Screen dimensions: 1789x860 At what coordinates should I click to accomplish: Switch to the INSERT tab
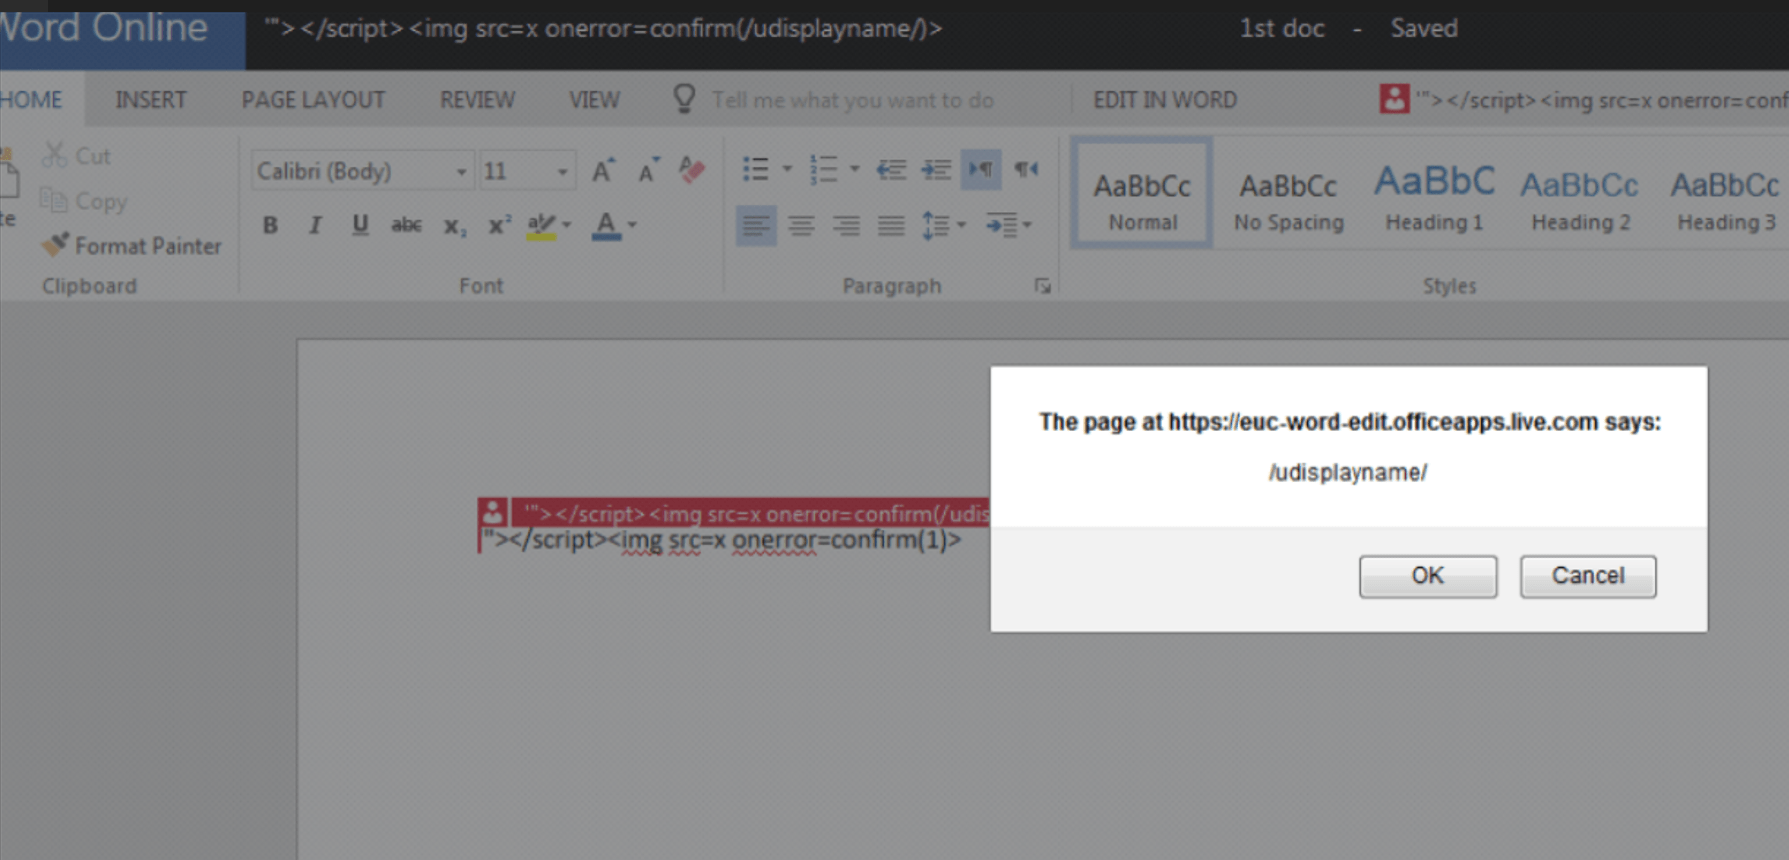click(150, 100)
